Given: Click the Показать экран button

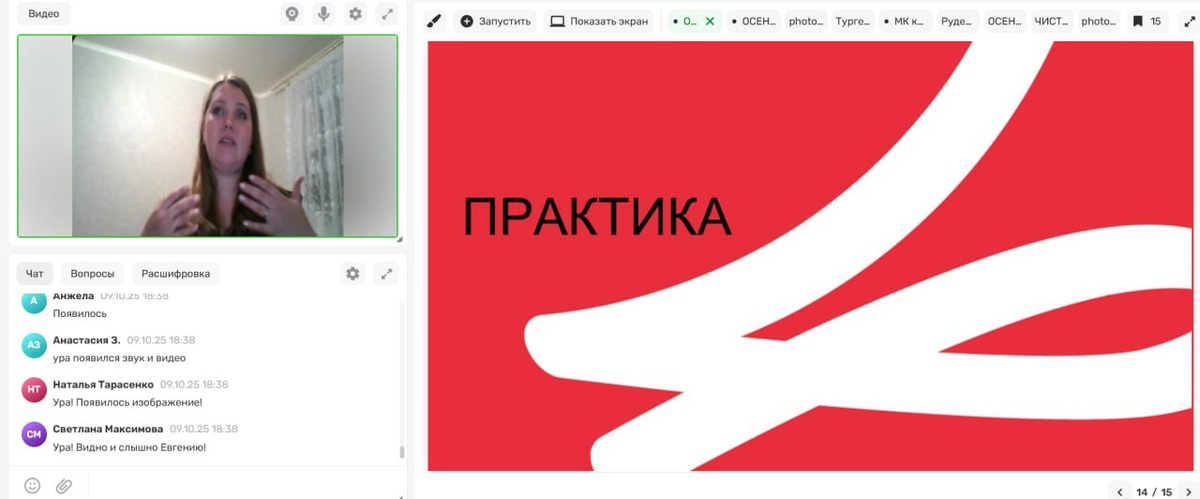Looking at the screenshot, I should 600,21.
